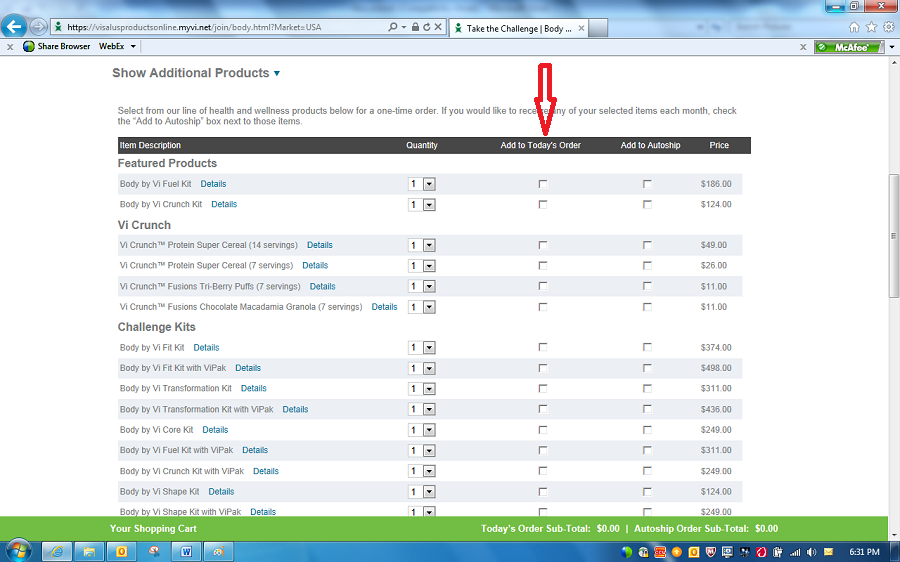Viewport: 900px width, 562px height.
Task: Tick Today's Order box for Body by Vi Fit Kit
Action: [x=543, y=348]
